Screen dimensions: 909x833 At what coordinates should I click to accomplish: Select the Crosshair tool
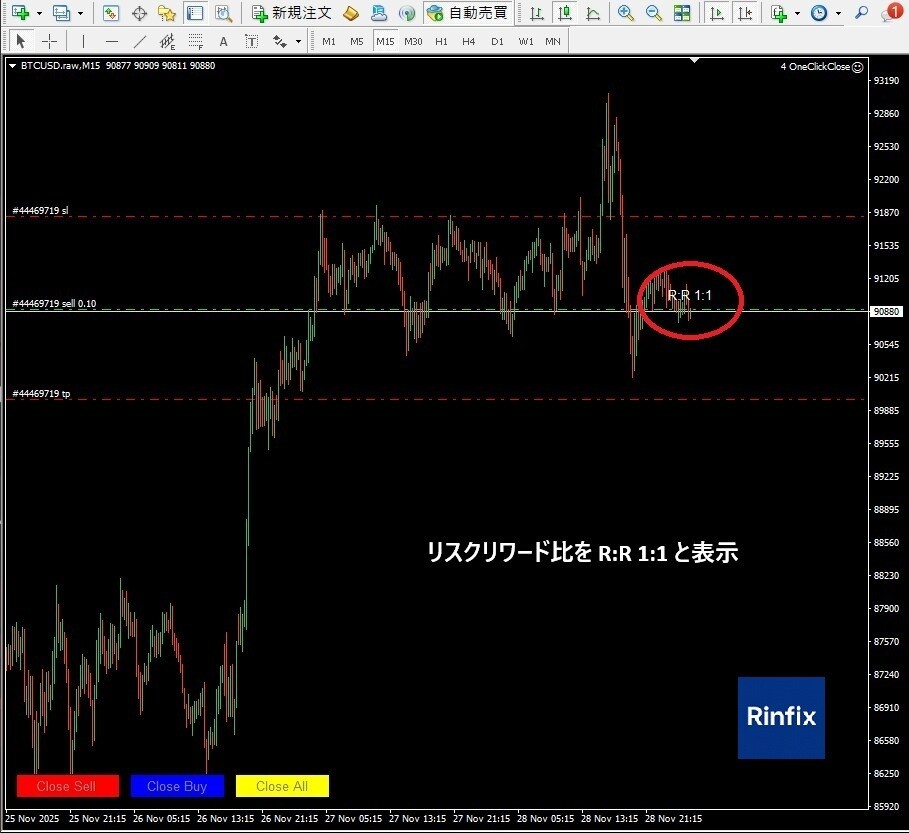pos(50,41)
